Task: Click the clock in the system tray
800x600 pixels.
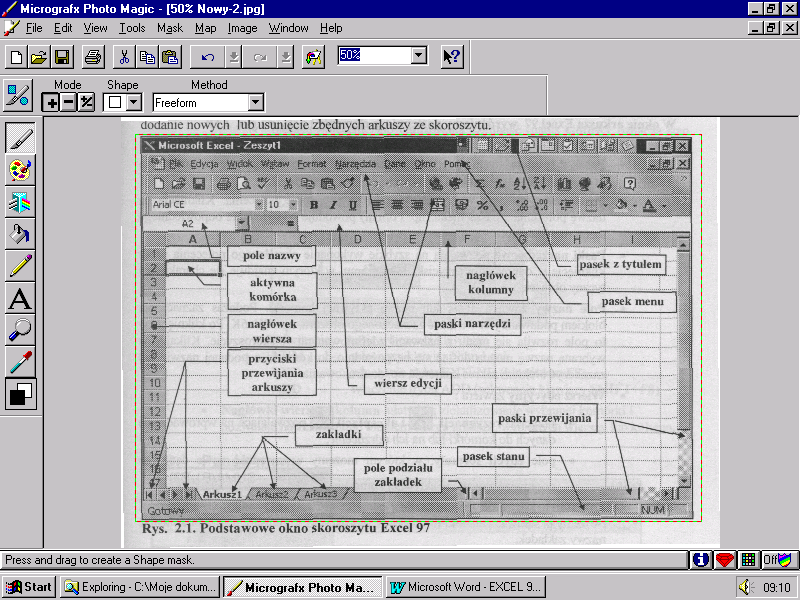Action: [778, 587]
